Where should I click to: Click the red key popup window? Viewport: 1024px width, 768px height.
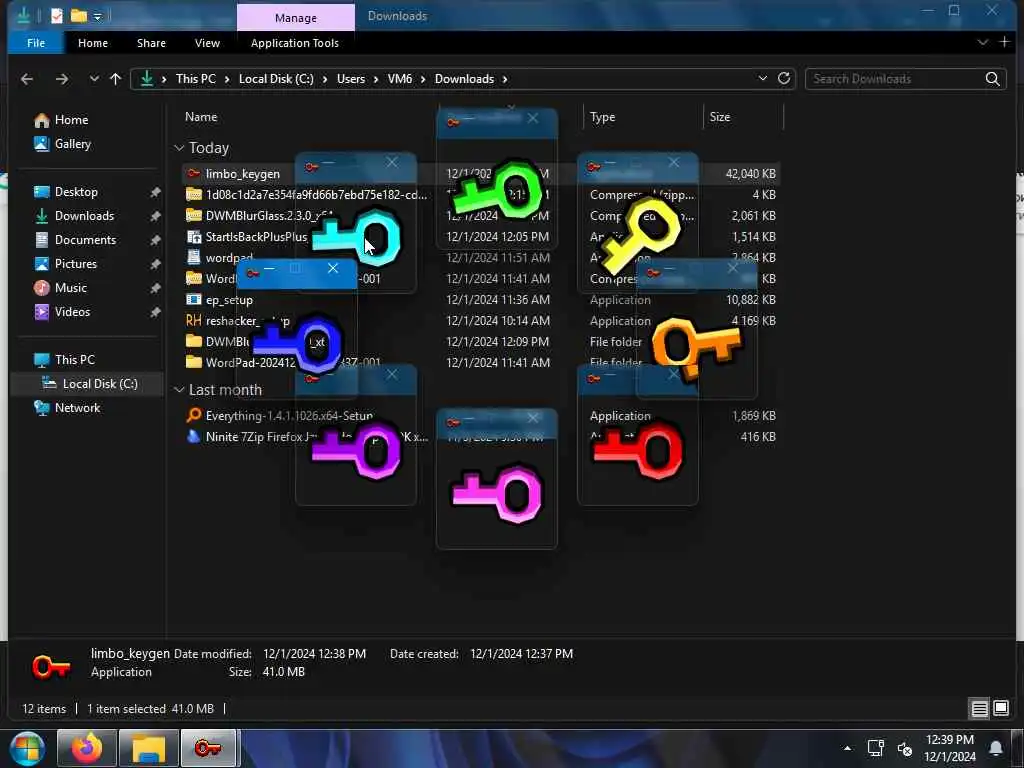[637, 436]
